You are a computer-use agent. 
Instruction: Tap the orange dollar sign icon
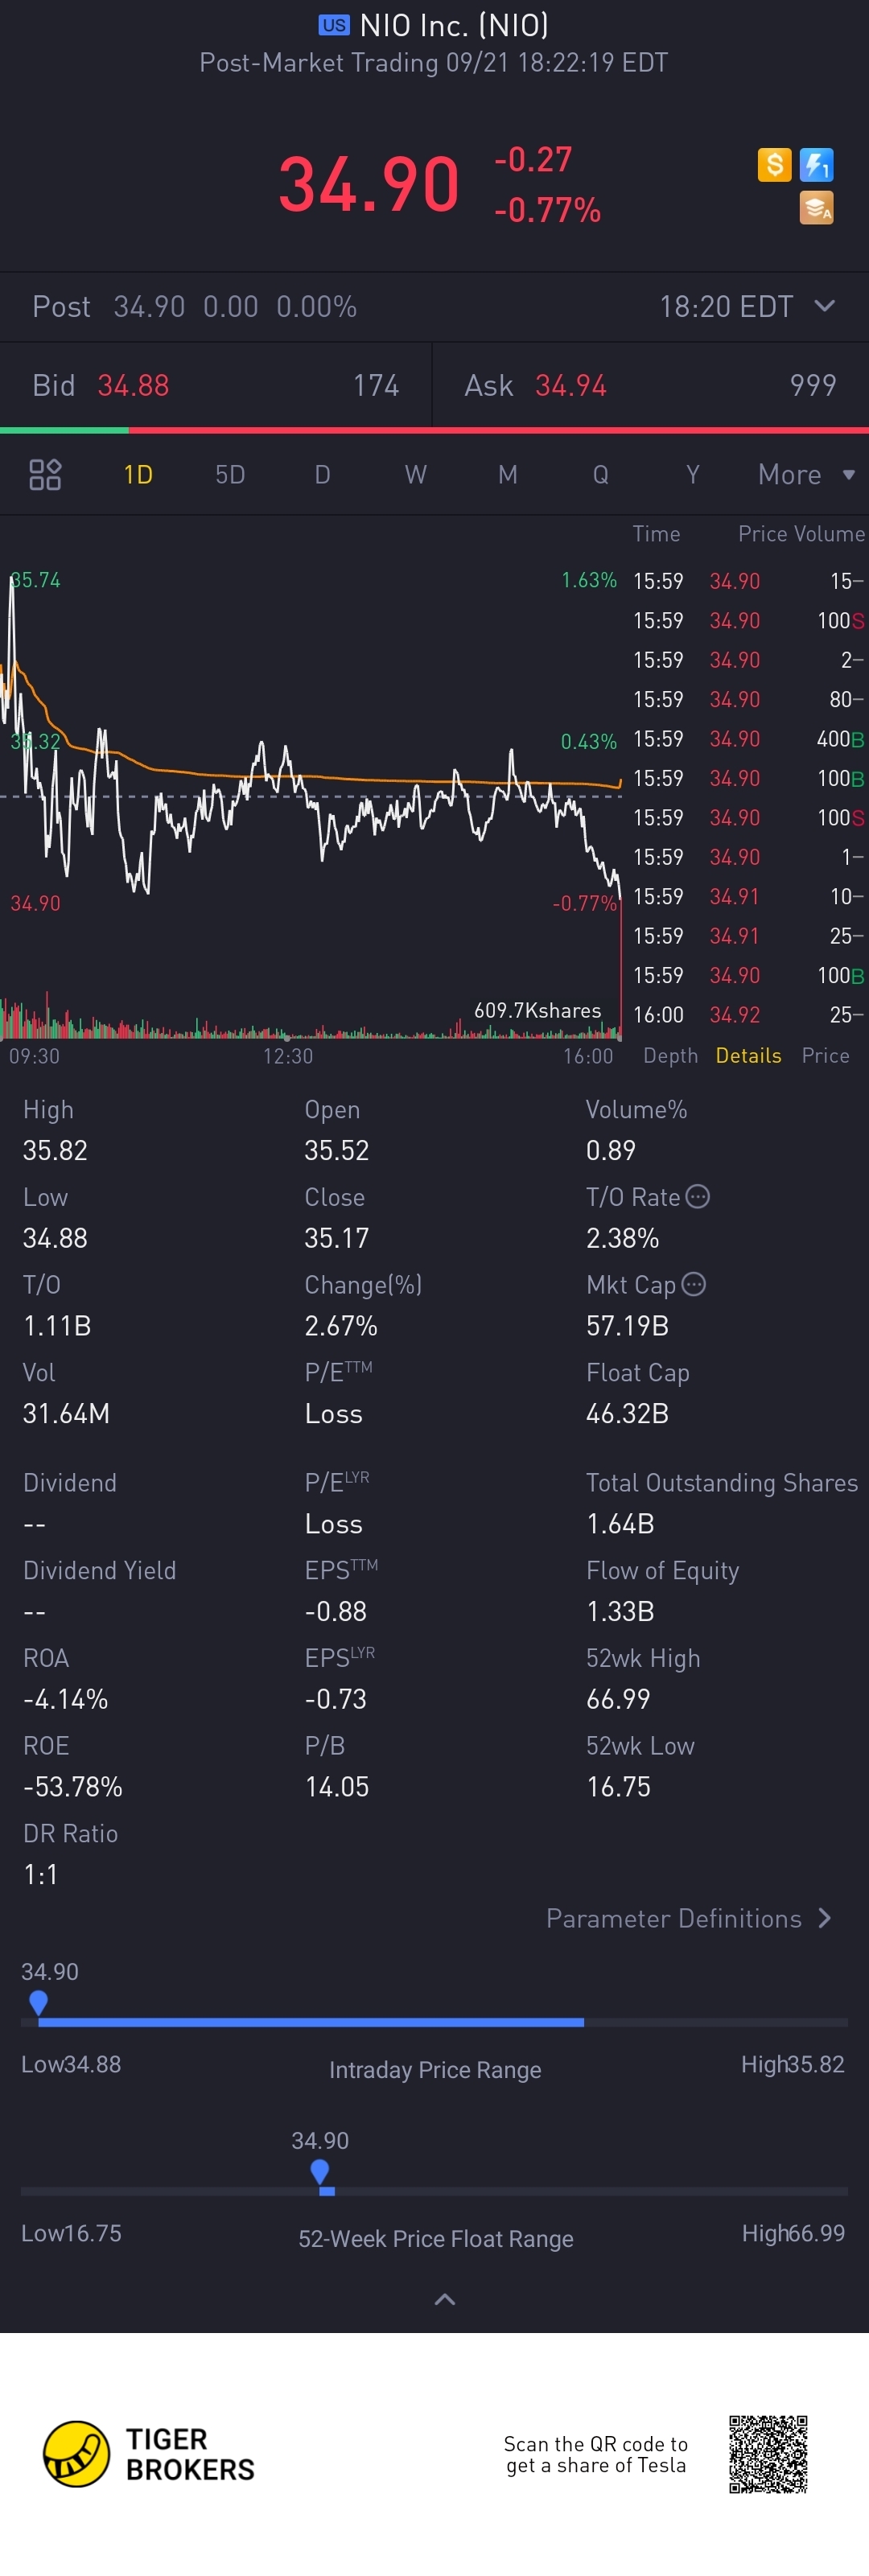(774, 165)
